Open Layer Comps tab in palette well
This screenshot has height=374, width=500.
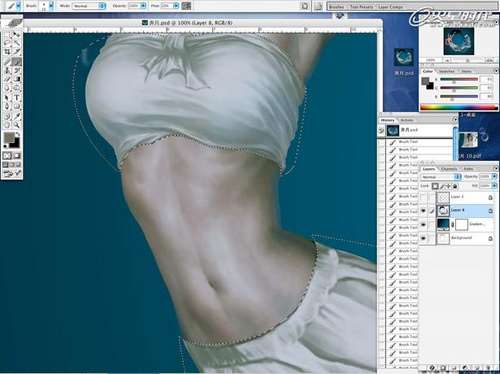[391, 7]
